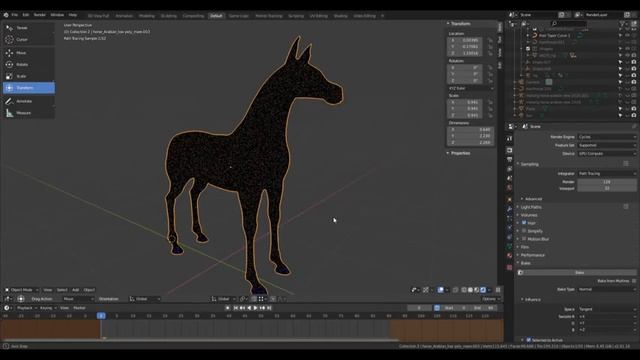Viewport: 640px width, 360px height.
Task: Open the Help menu
Action: [x=73, y=15]
